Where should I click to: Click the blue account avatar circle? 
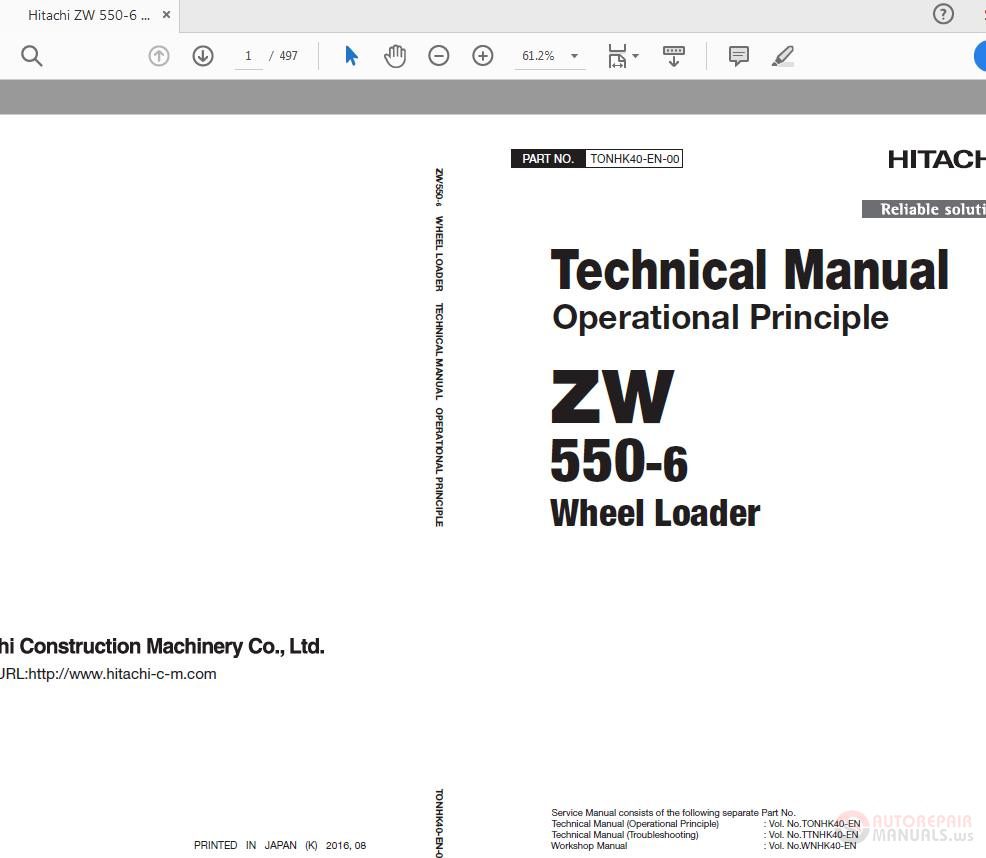tap(980, 55)
